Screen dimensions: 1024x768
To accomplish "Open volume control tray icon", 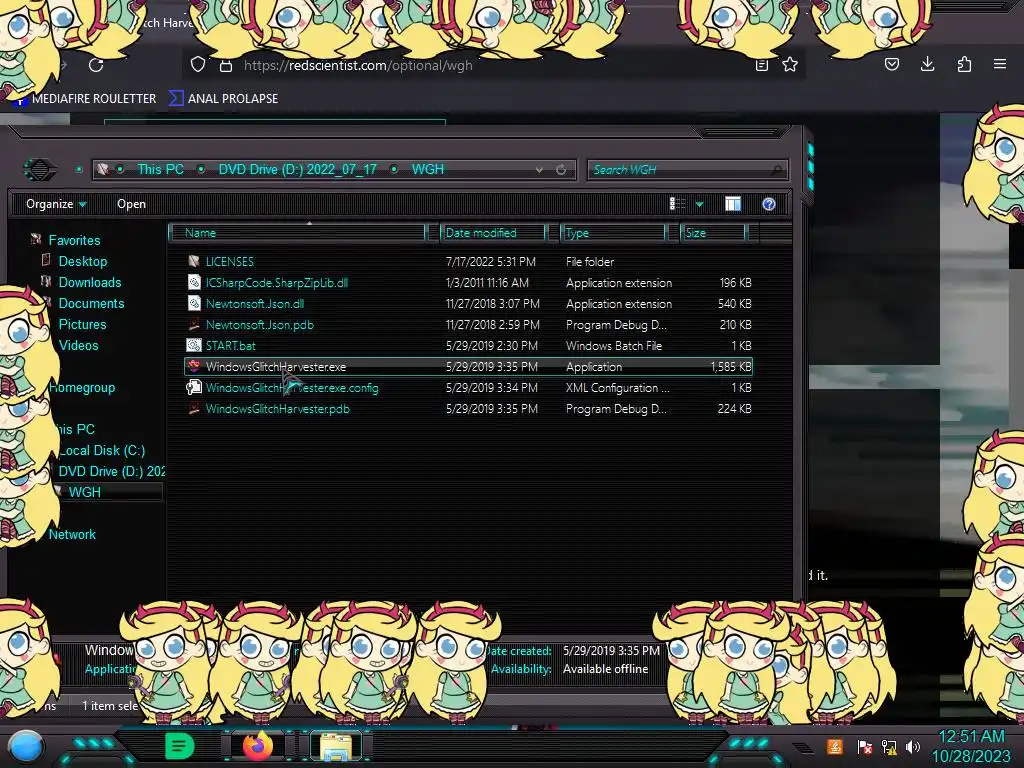I will 913,746.
